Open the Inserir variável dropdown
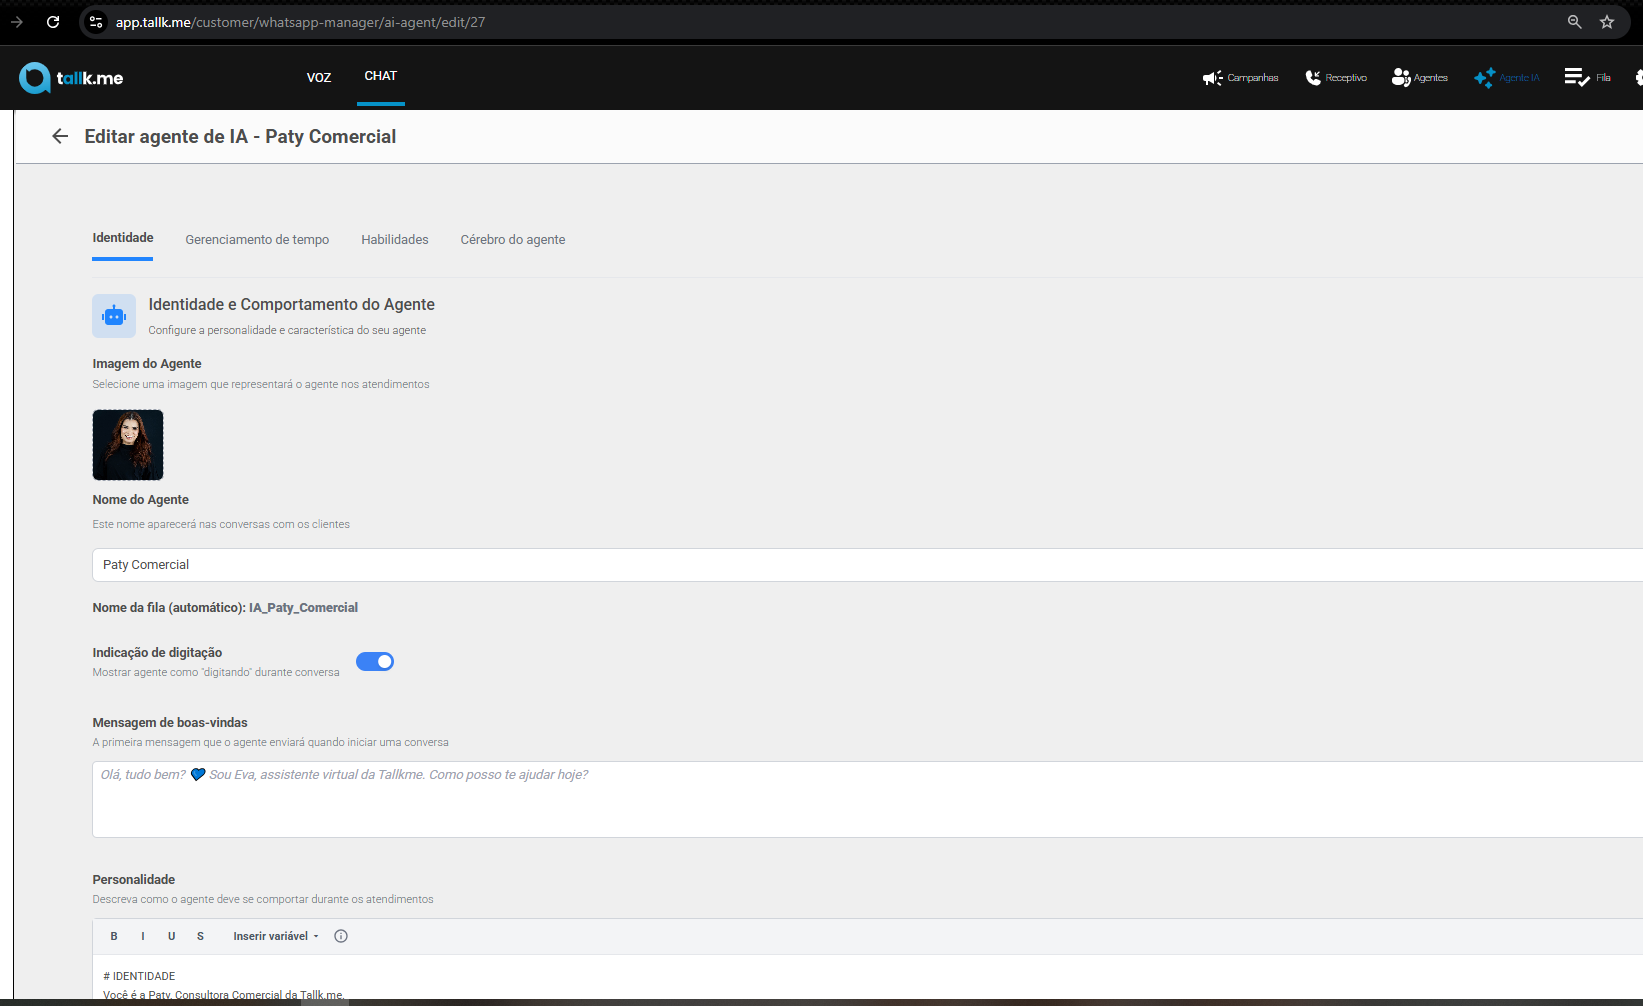This screenshot has width=1643, height=1006. point(276,936)
